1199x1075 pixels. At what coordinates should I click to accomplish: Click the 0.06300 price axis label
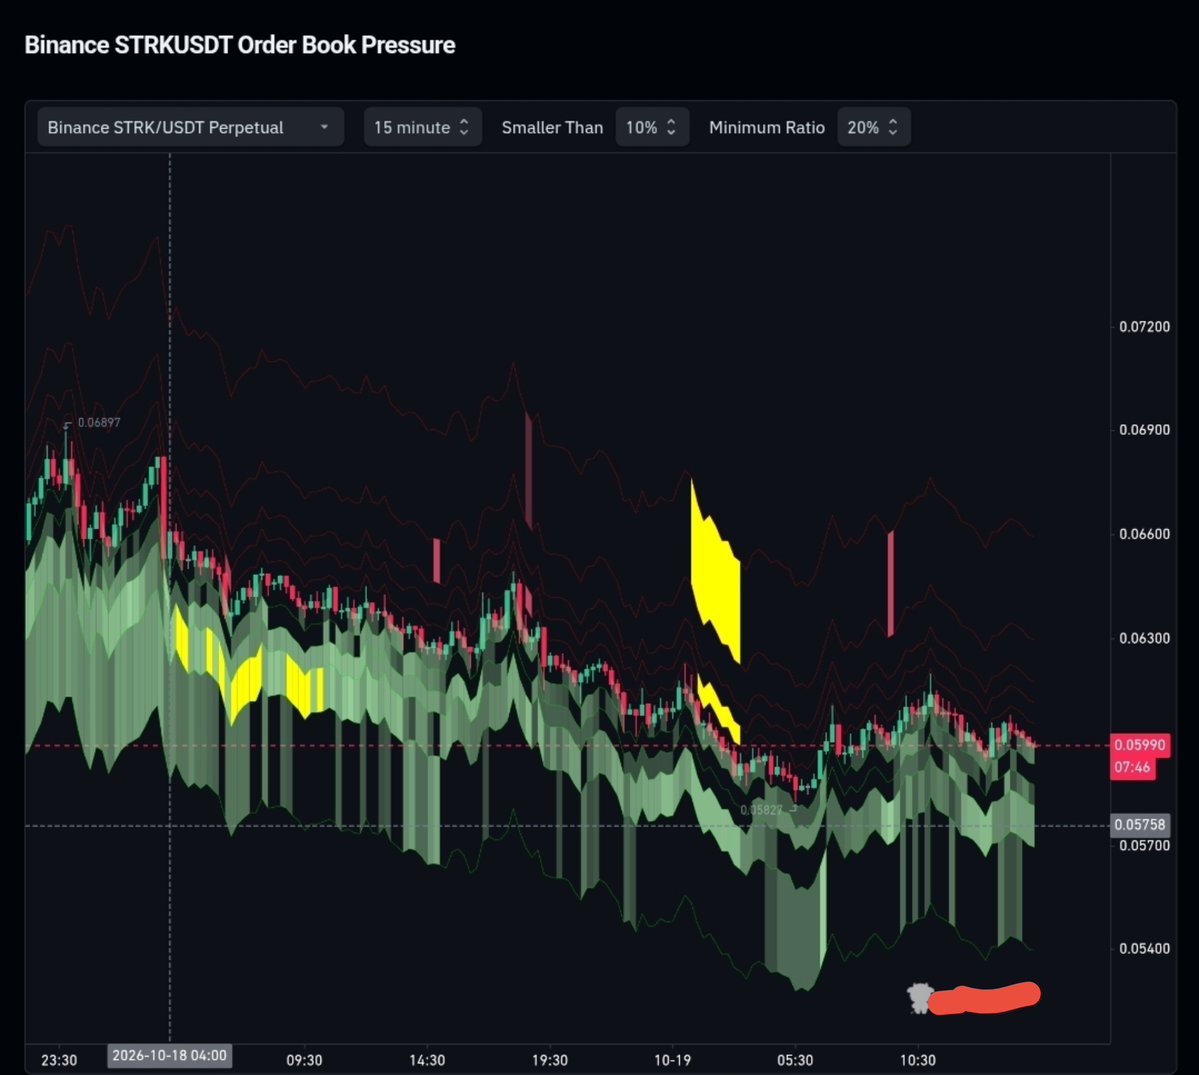(x=1144, y=638)
